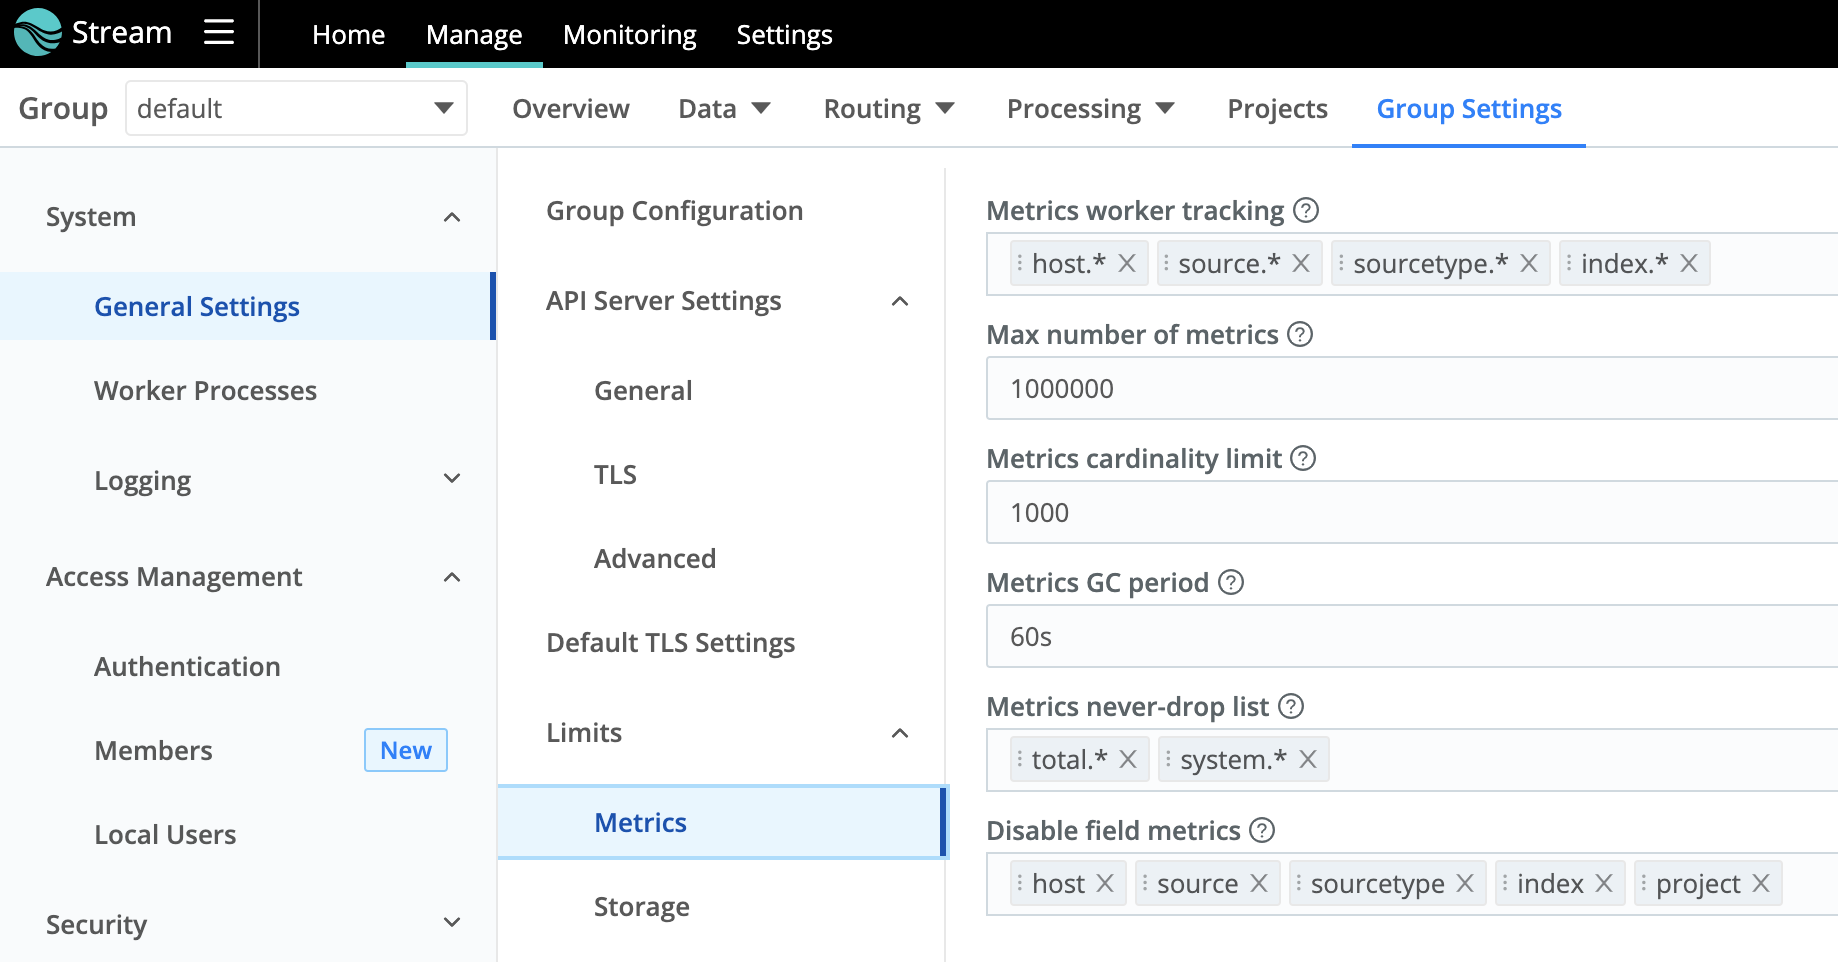Go to Worker Processes settings
Viewport: 1838px width, 962px height.
pyautogui.click(x=205, y=390)
